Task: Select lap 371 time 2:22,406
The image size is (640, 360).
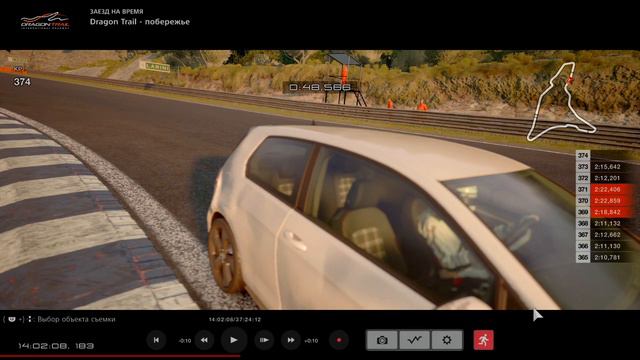Action: coord(606,189)
